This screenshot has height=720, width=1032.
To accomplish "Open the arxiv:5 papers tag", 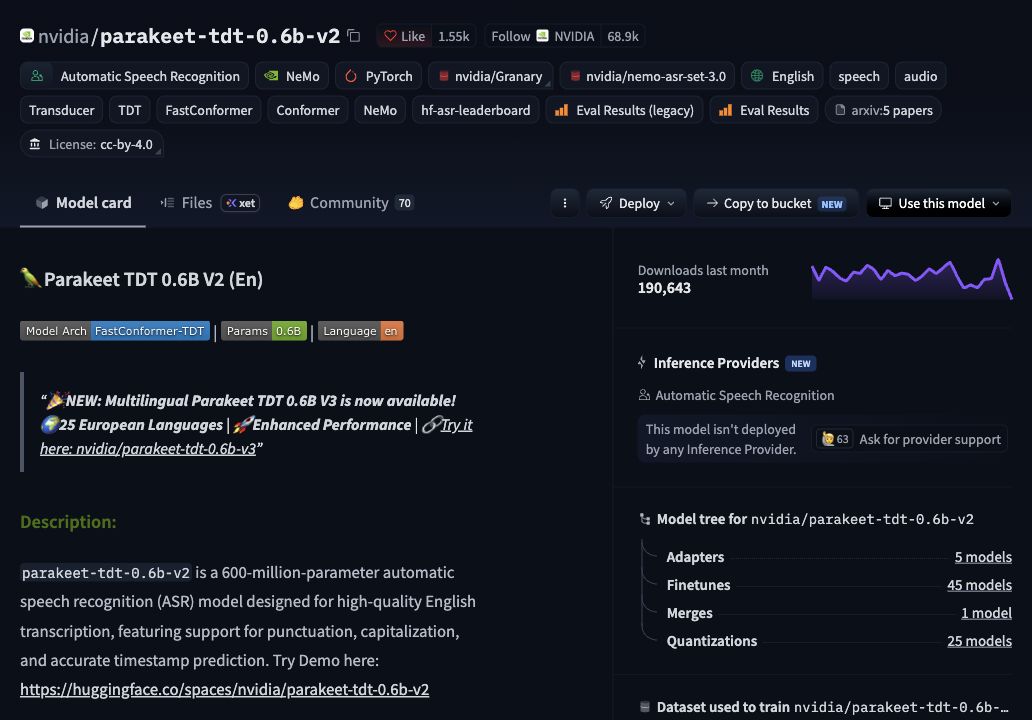I will pos(883,111).
